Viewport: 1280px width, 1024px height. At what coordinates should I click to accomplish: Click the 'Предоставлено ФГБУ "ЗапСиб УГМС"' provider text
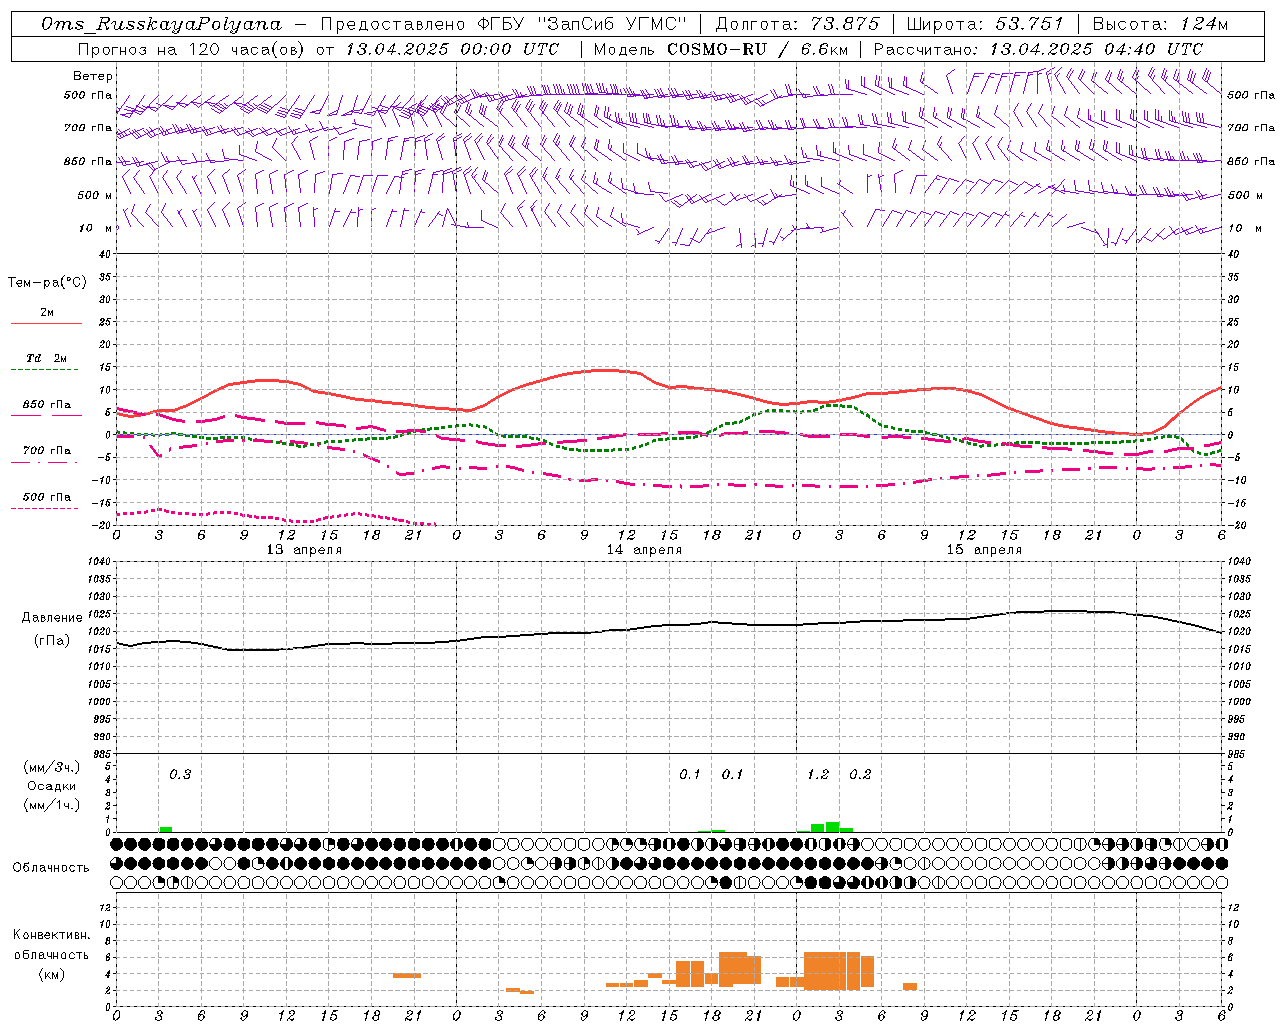point(504,24)
